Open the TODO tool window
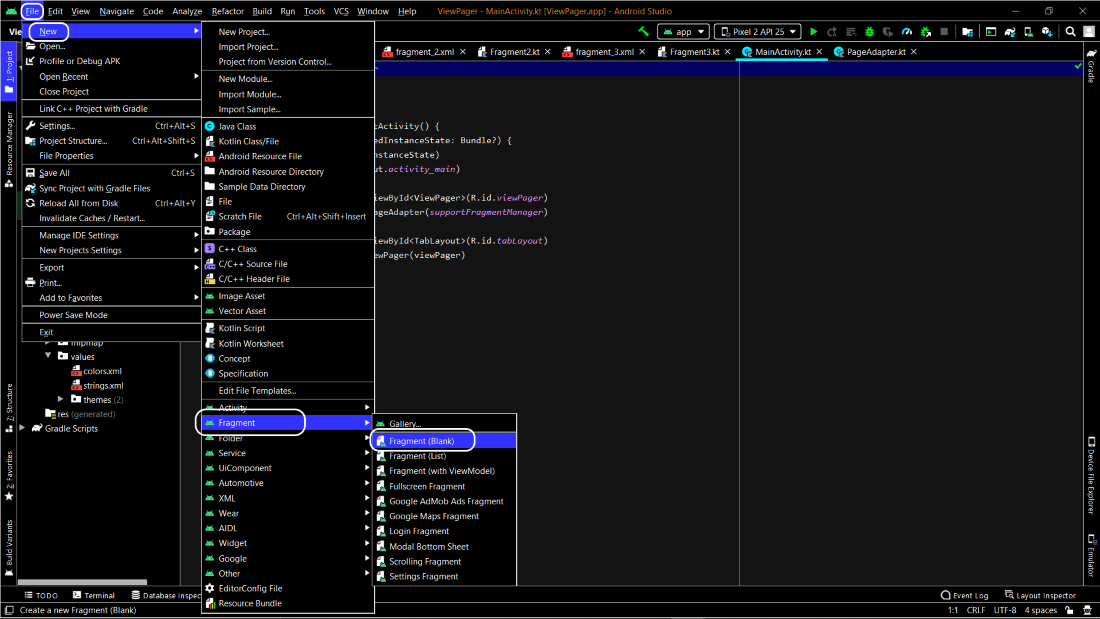 [x=41, y=595]
